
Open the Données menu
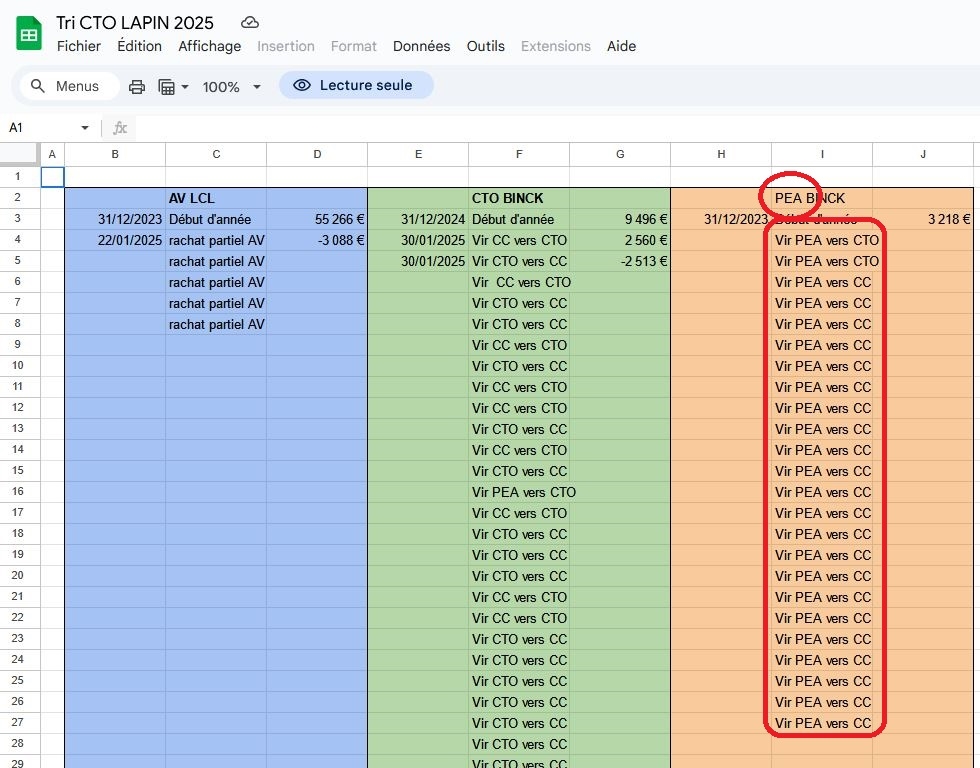421,46
